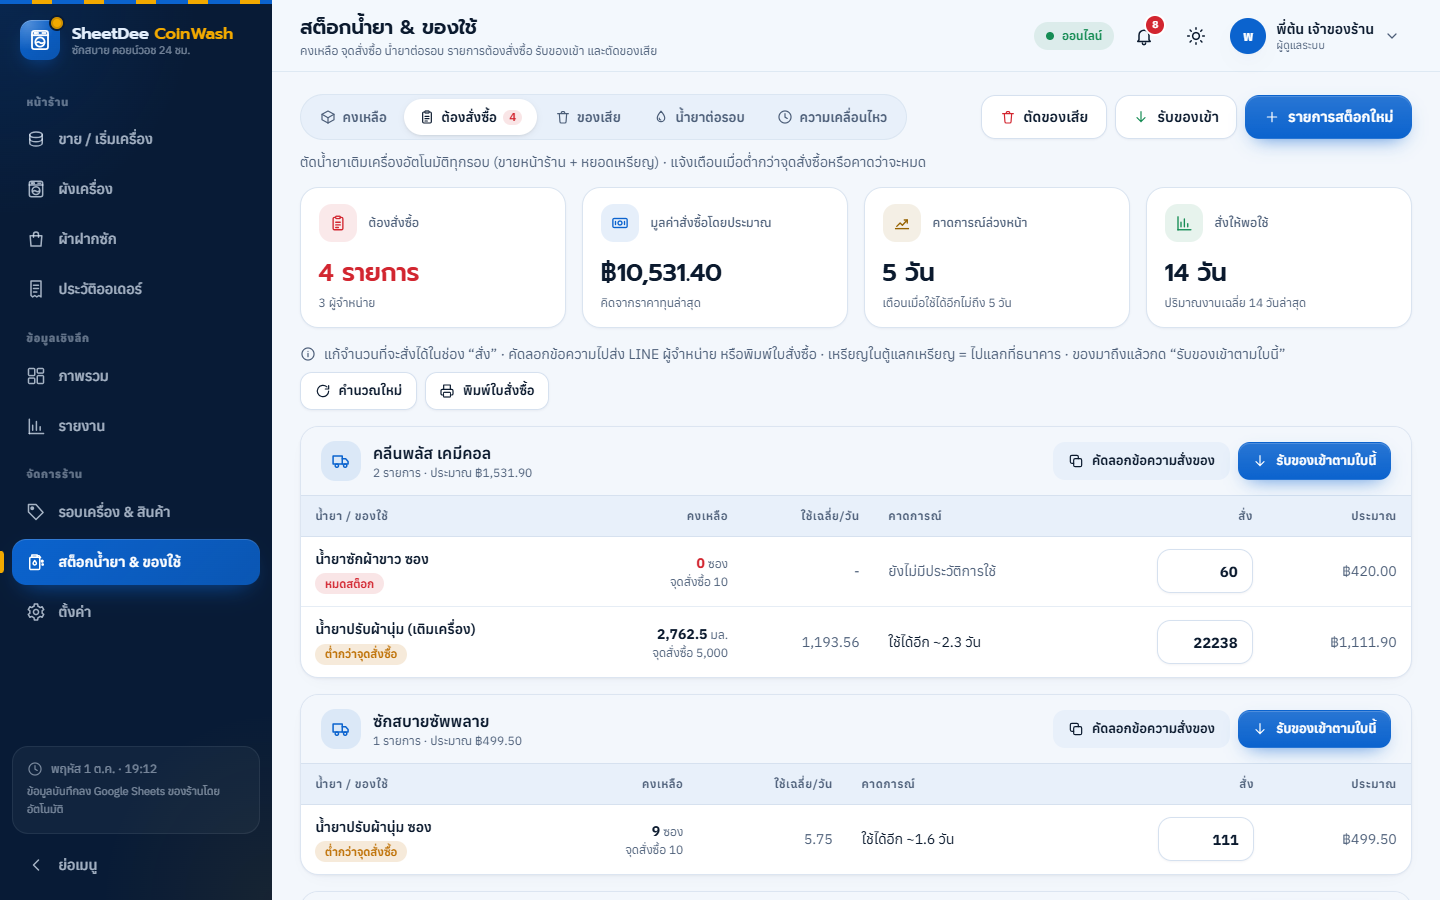
Task: Open the notifications bell
Action: pos(1144,36)
